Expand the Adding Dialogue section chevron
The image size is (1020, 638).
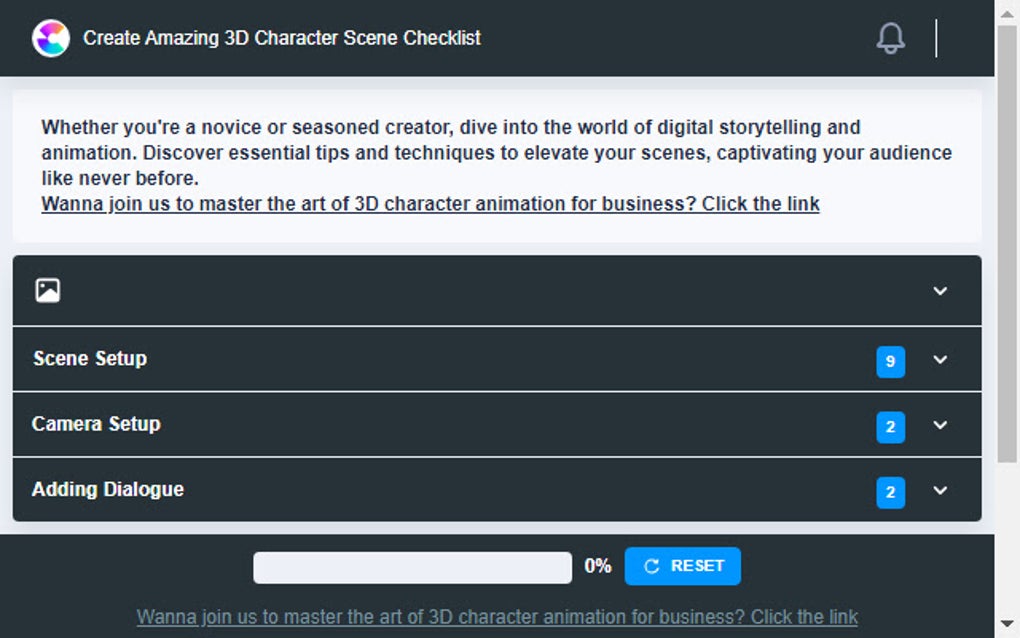pos(940,490)
